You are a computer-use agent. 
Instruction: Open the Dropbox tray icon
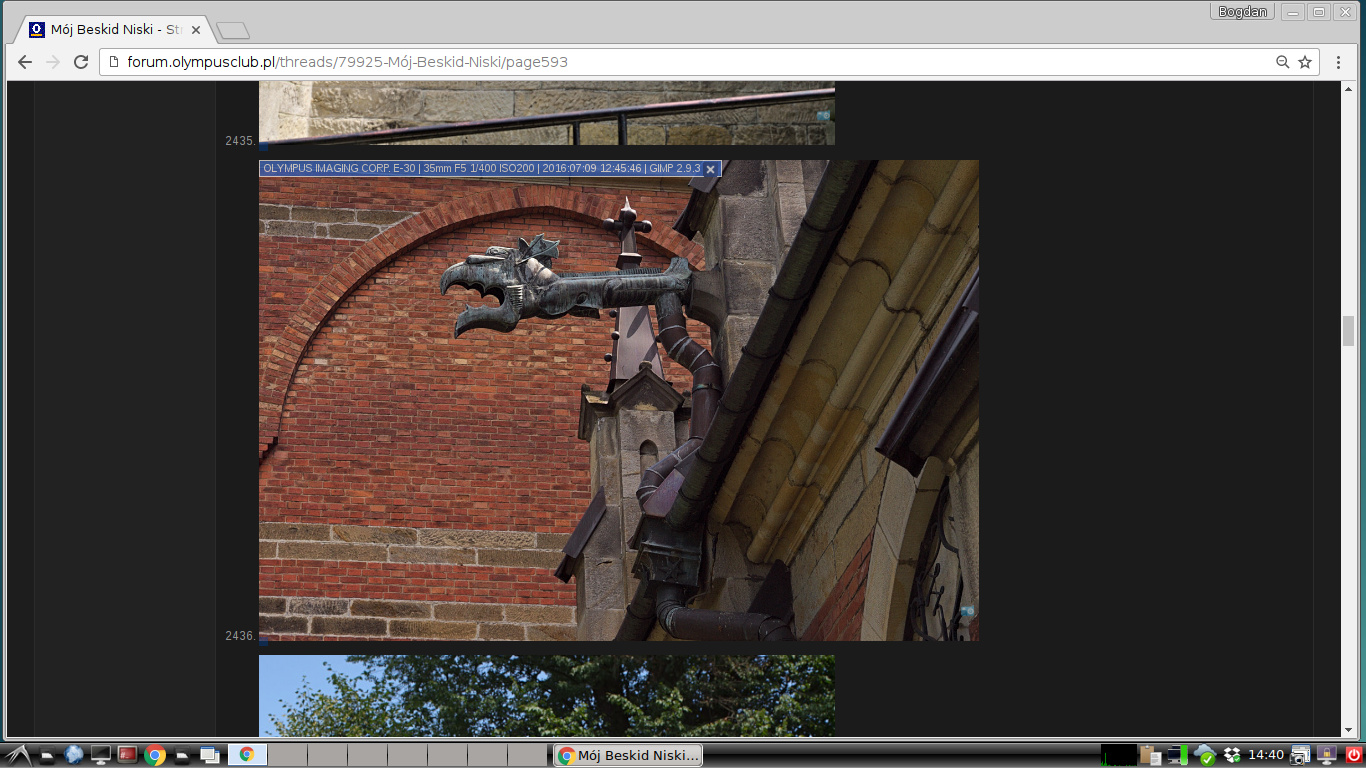coord(1232,755)
